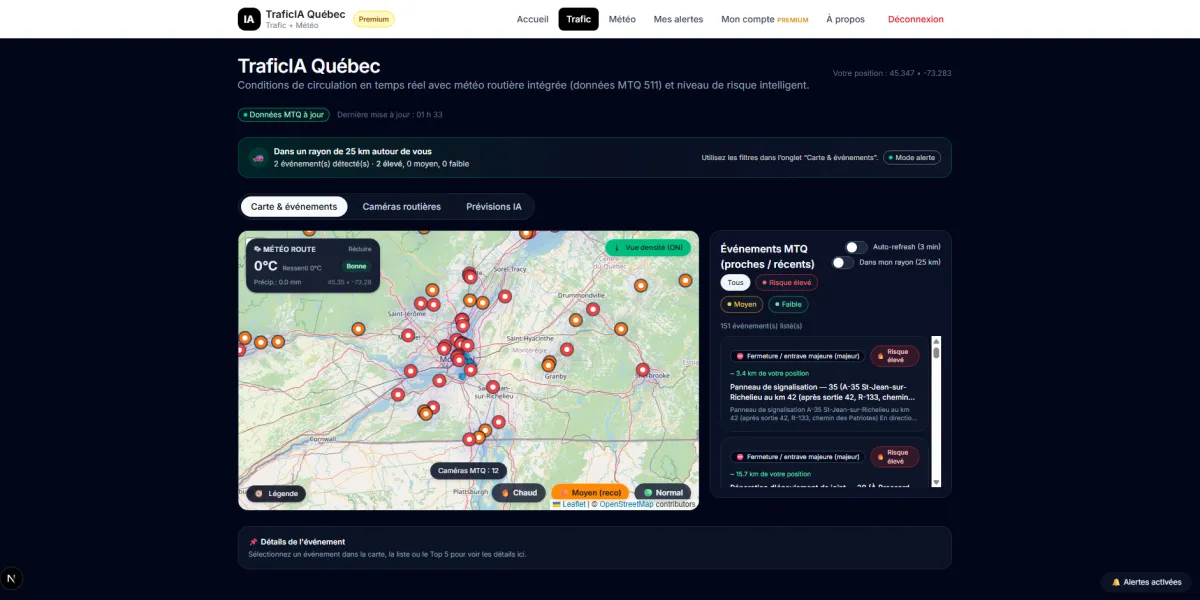Click red map marker near Sherbrooke

tap(643, 370)
